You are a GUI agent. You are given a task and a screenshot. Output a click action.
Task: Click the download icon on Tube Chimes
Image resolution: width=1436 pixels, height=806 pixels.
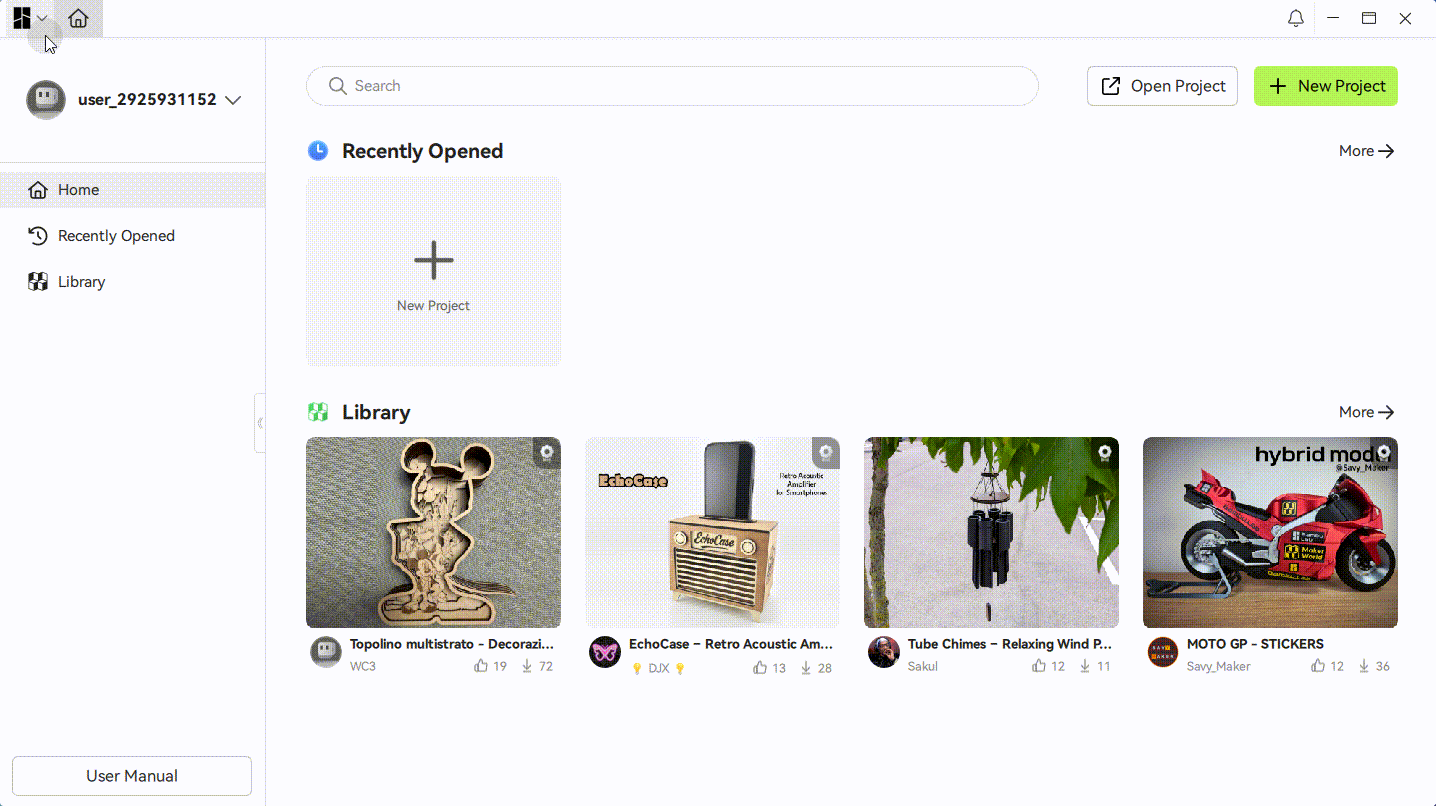click(x=1085, y=666)
